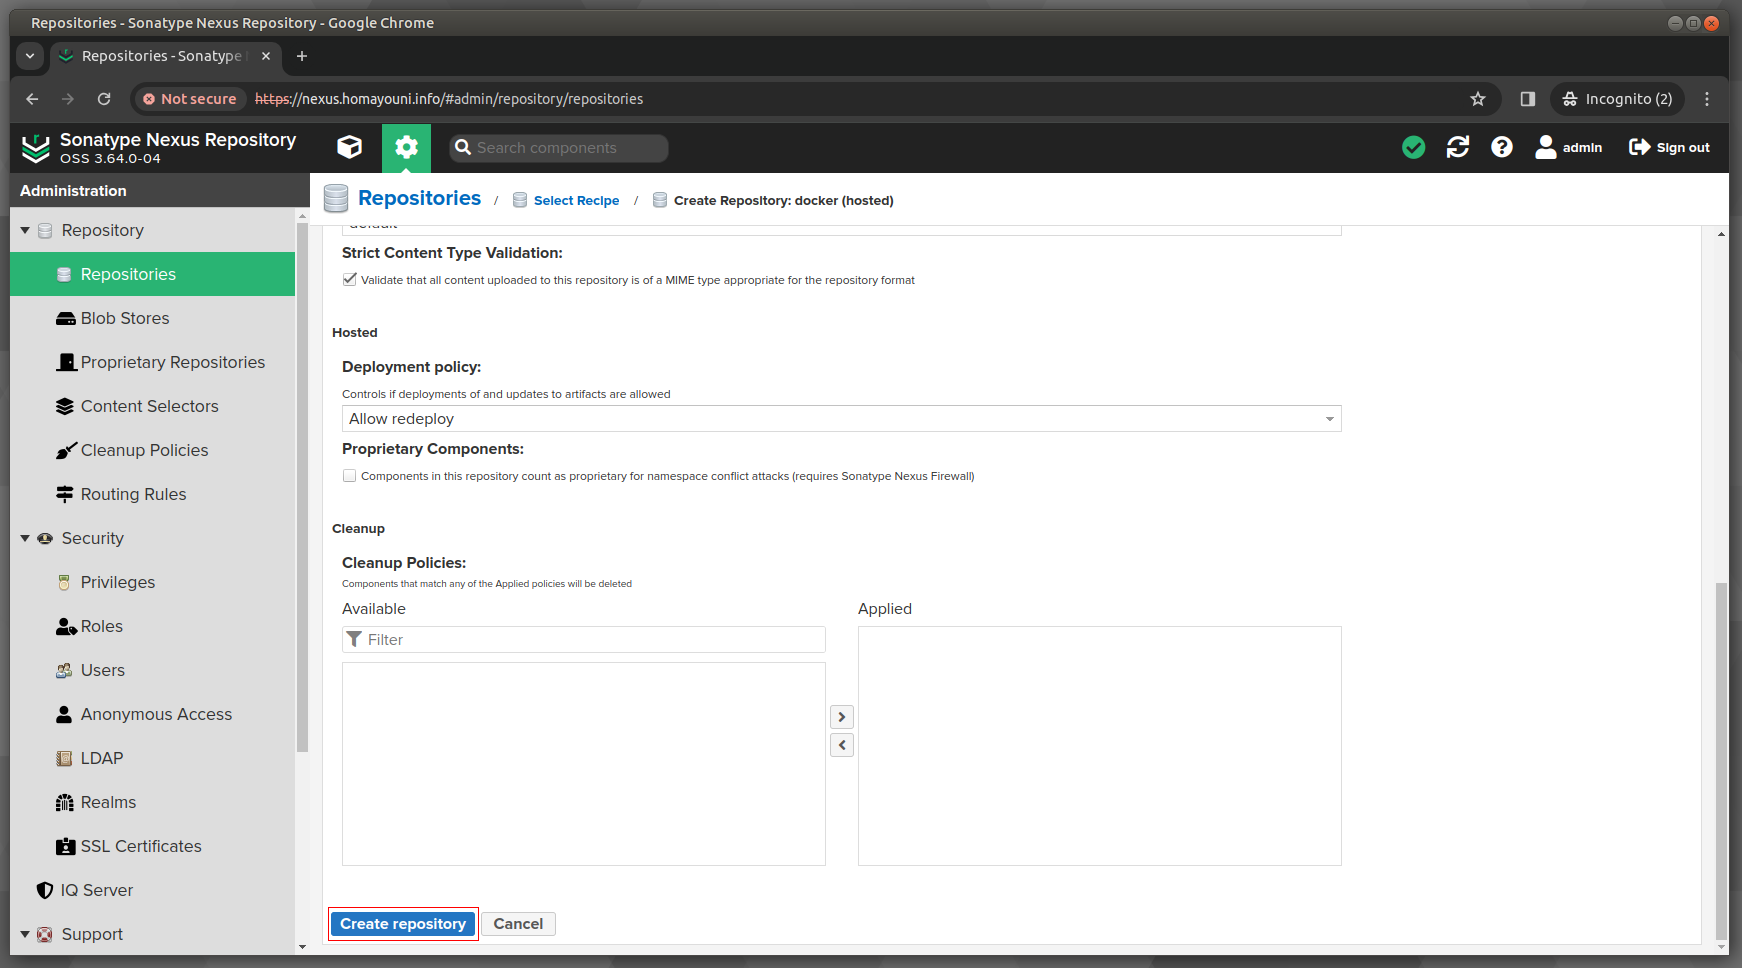Go back to Select Recipe breadcrumb
This screenshot has width=1742, height=968.
point(576,200)
